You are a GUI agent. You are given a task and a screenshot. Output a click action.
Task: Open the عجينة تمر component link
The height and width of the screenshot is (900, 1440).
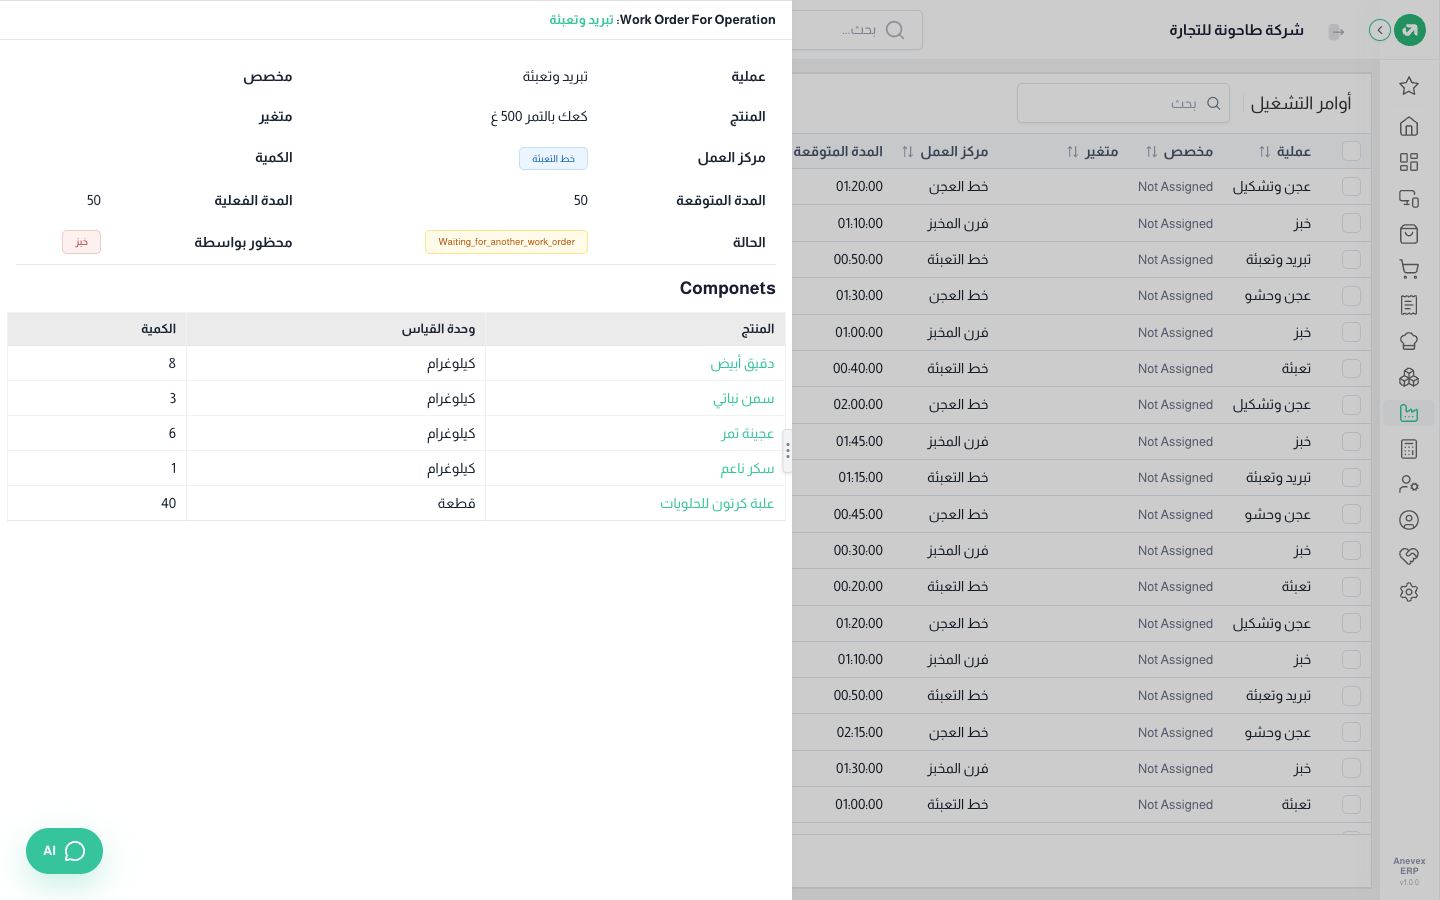(748, 433)
